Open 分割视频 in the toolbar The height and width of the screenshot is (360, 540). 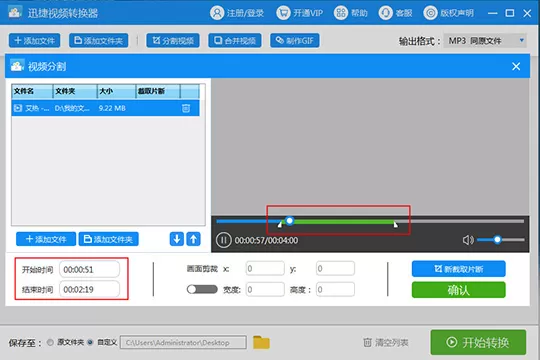pyautogui.click(x=173, y=41)
